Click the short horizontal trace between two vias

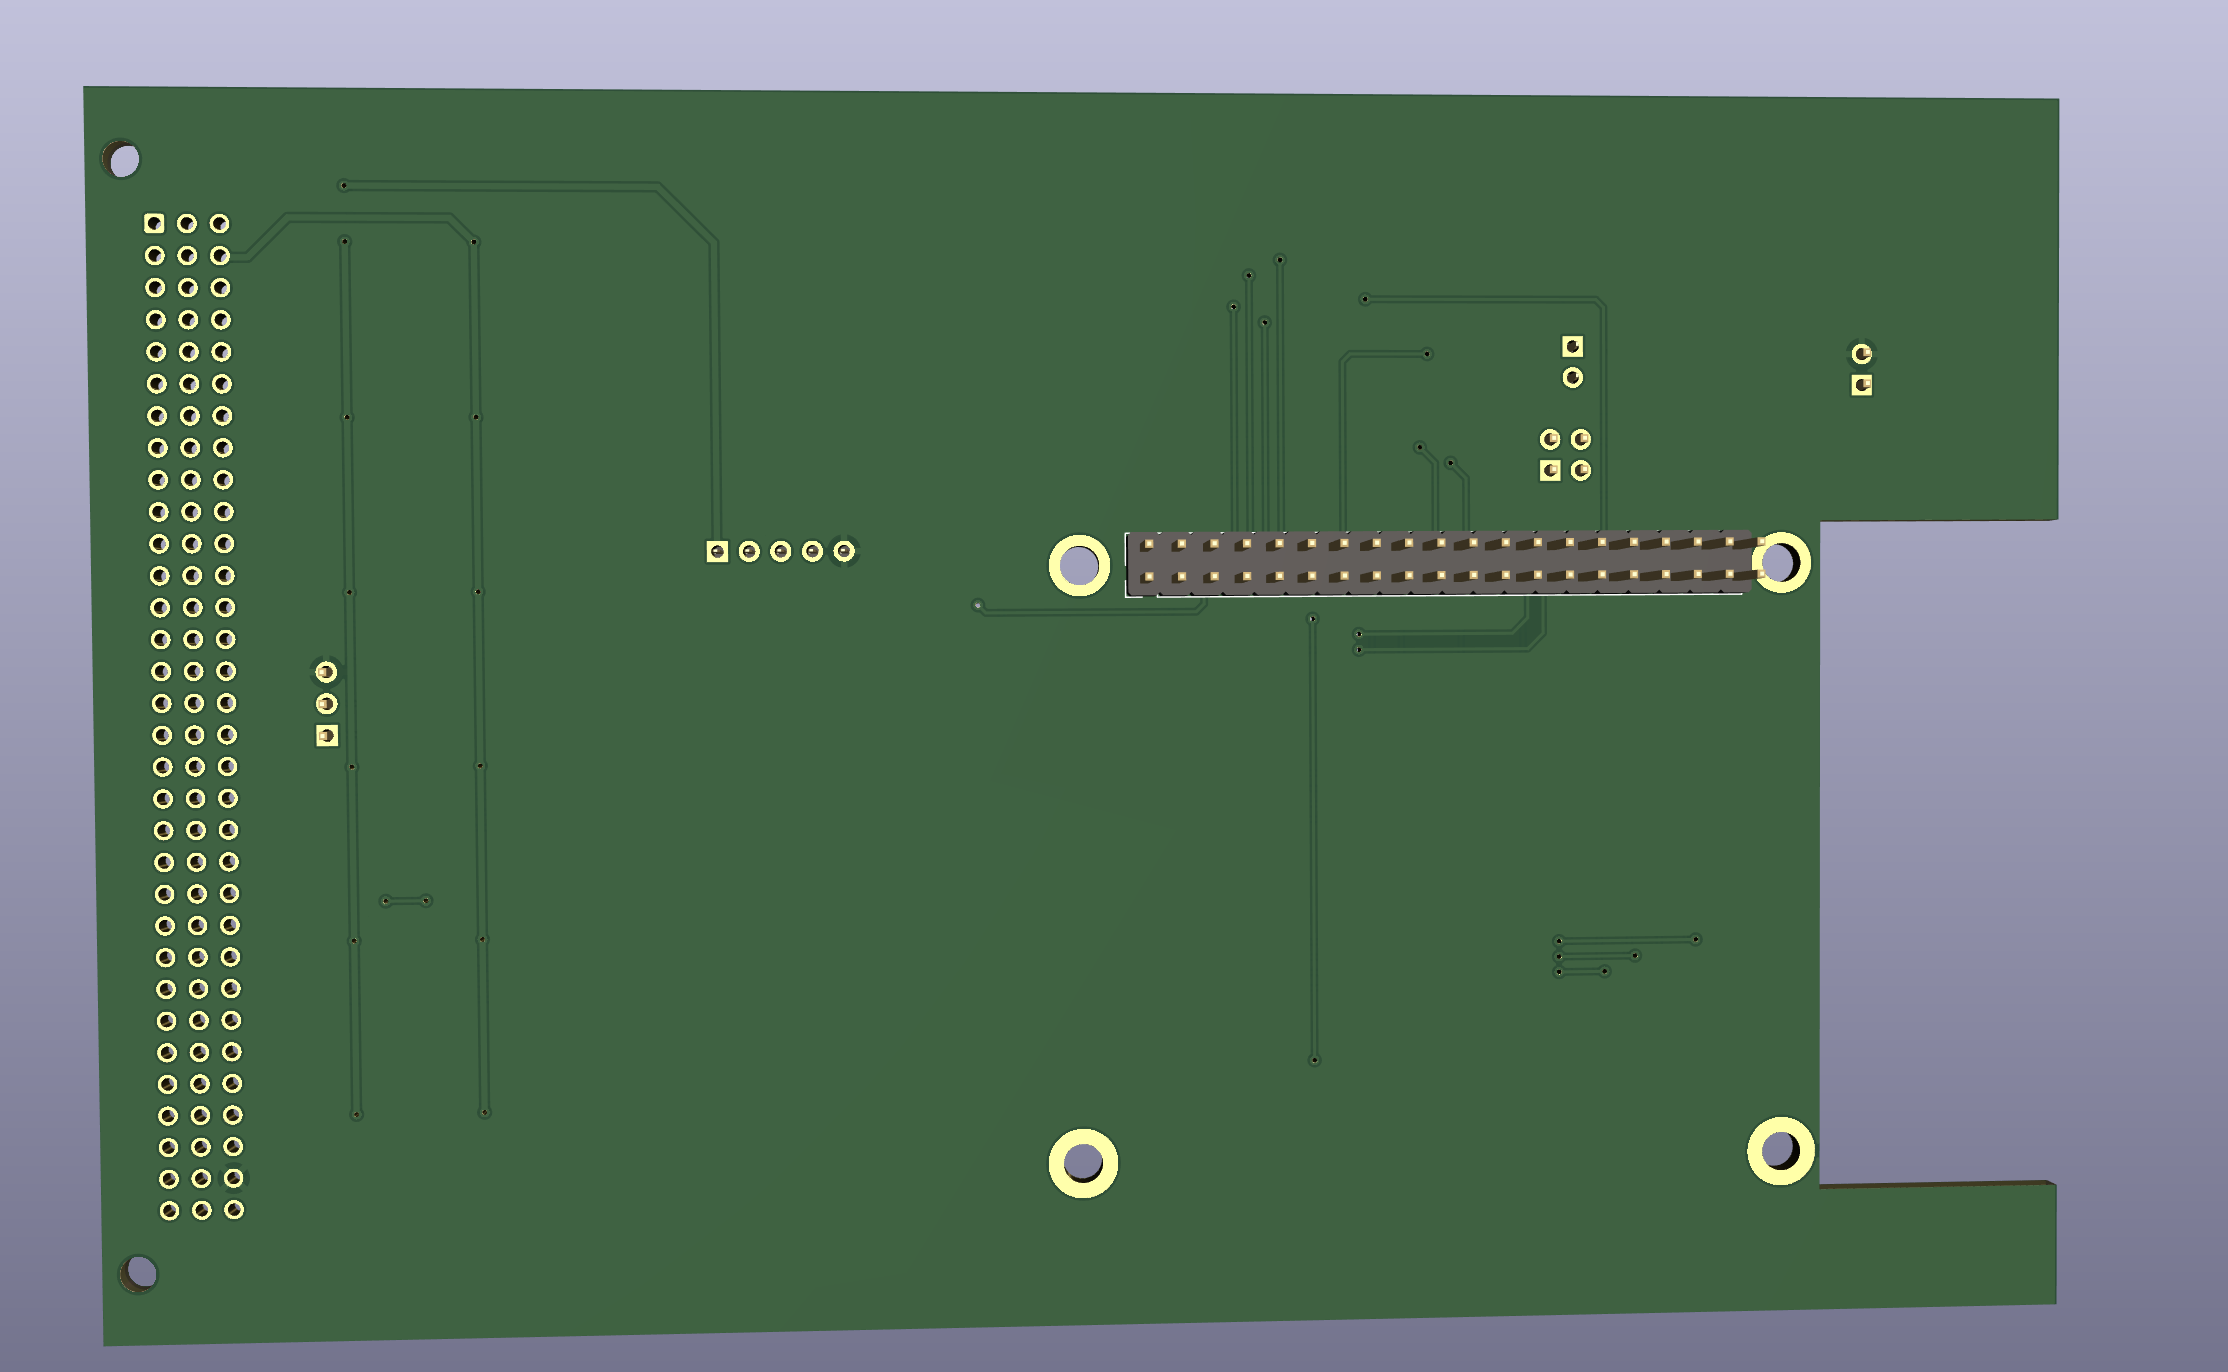coord(406,901)
